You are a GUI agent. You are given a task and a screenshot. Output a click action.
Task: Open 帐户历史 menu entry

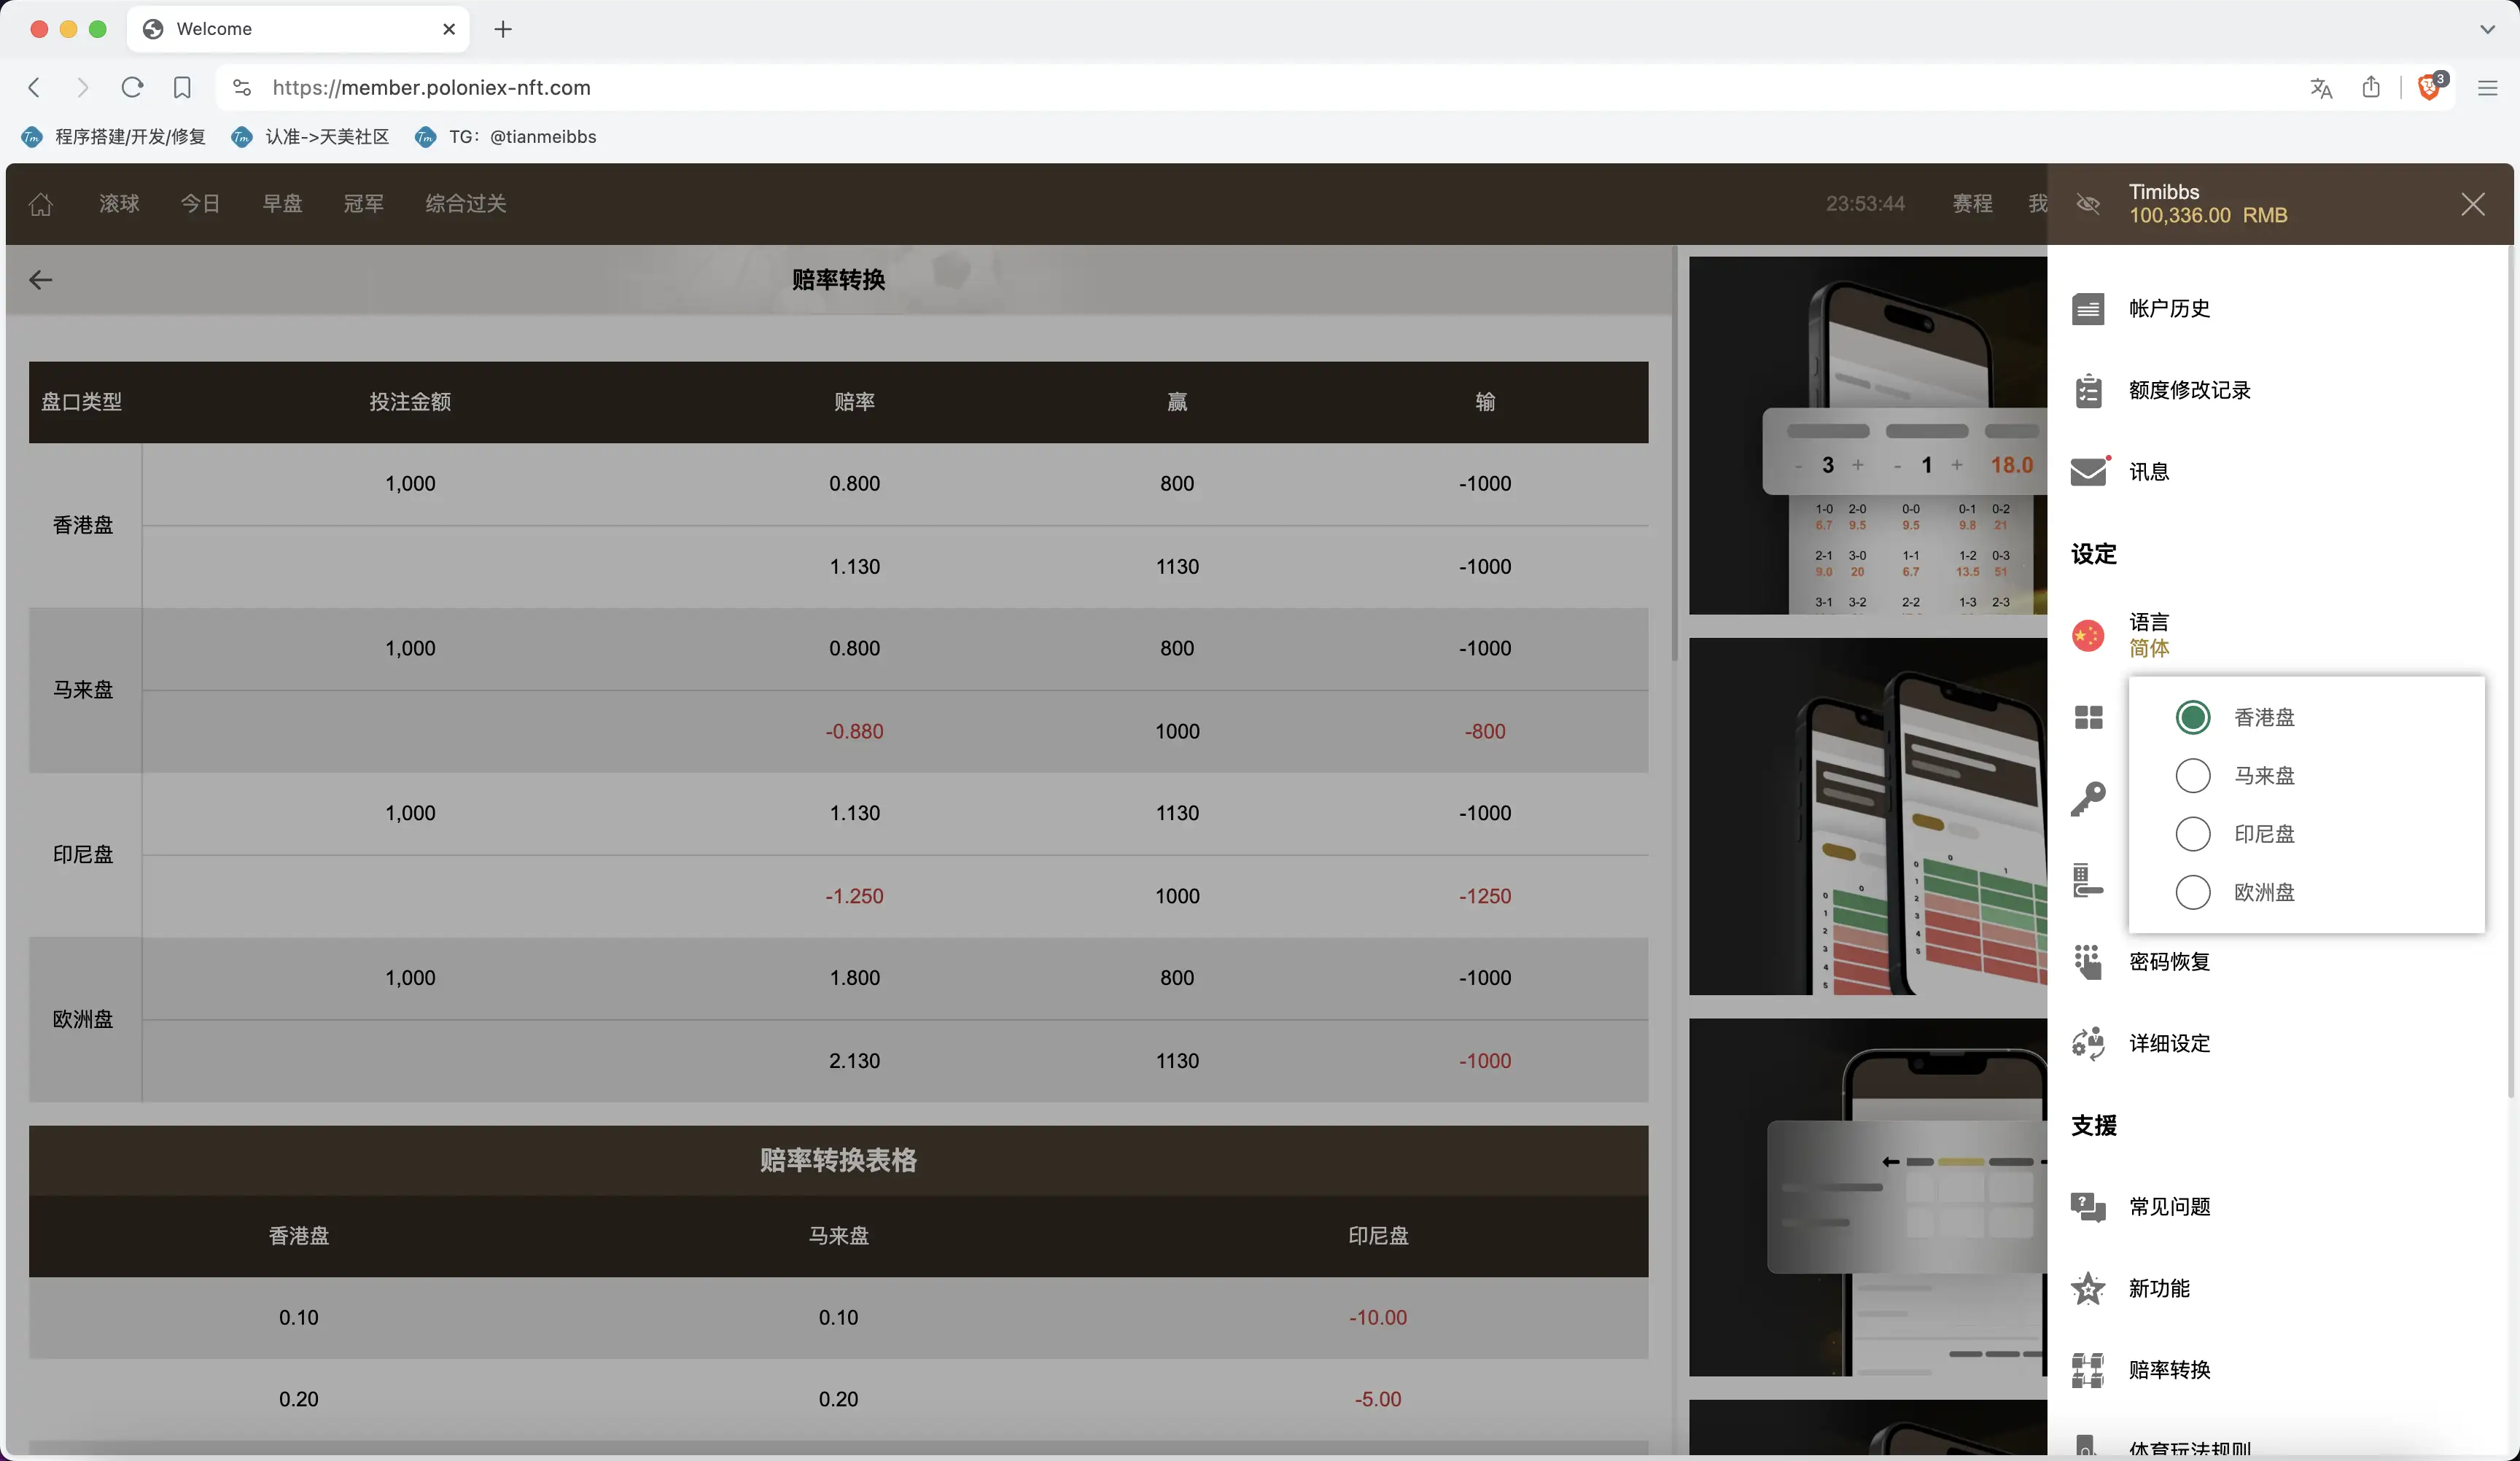click(2169, 309)
